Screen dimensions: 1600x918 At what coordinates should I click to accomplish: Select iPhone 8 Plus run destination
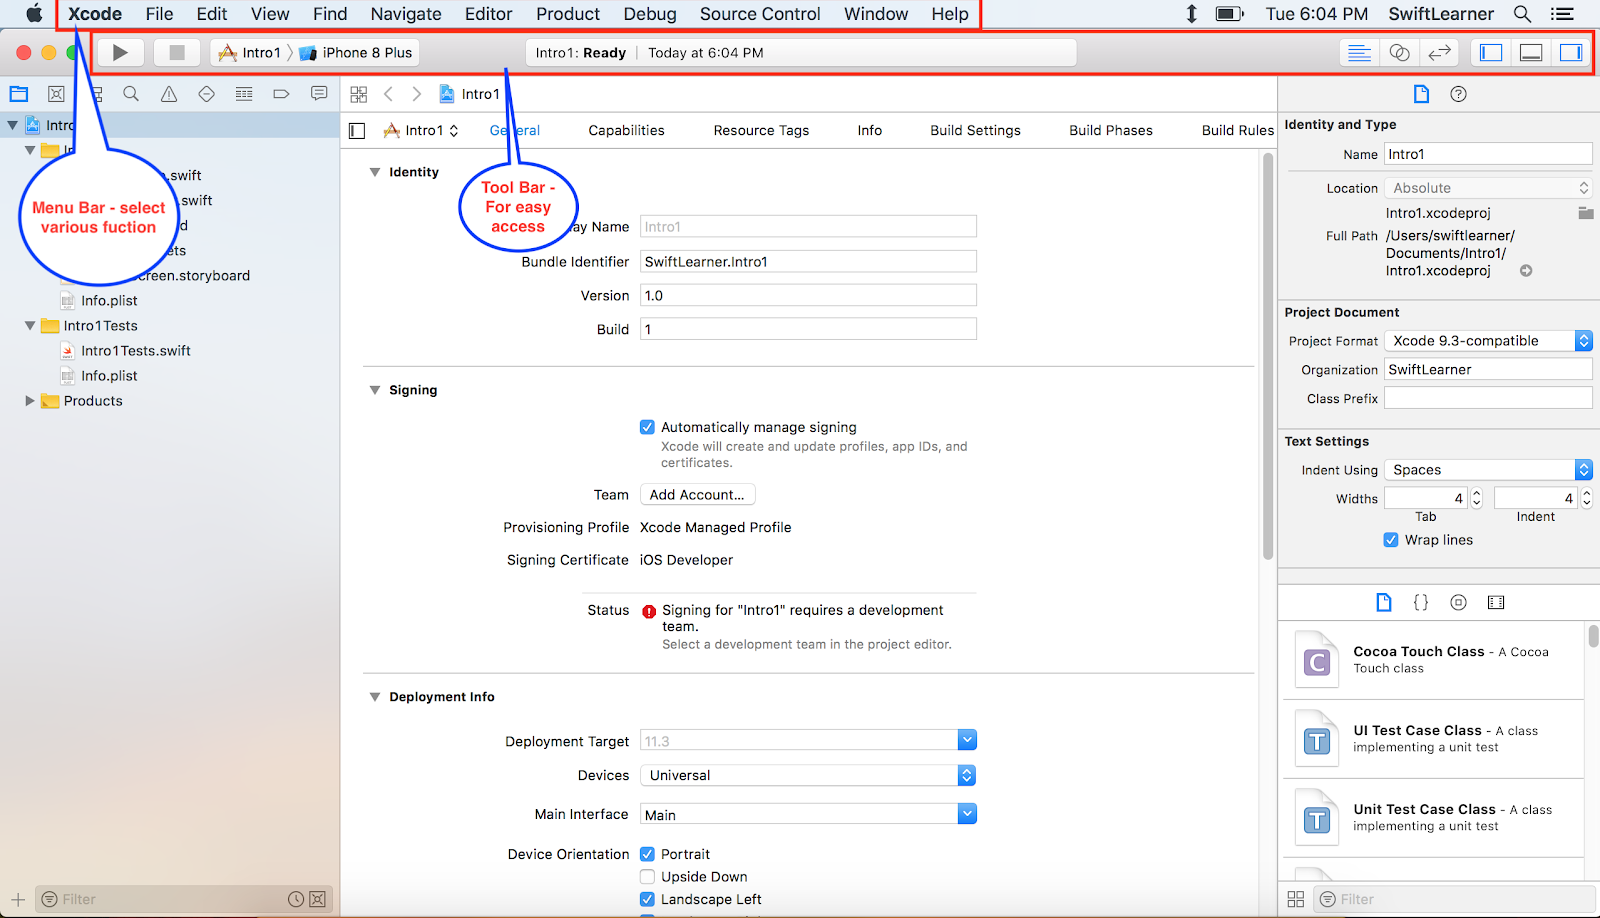(x=356, y=53)
